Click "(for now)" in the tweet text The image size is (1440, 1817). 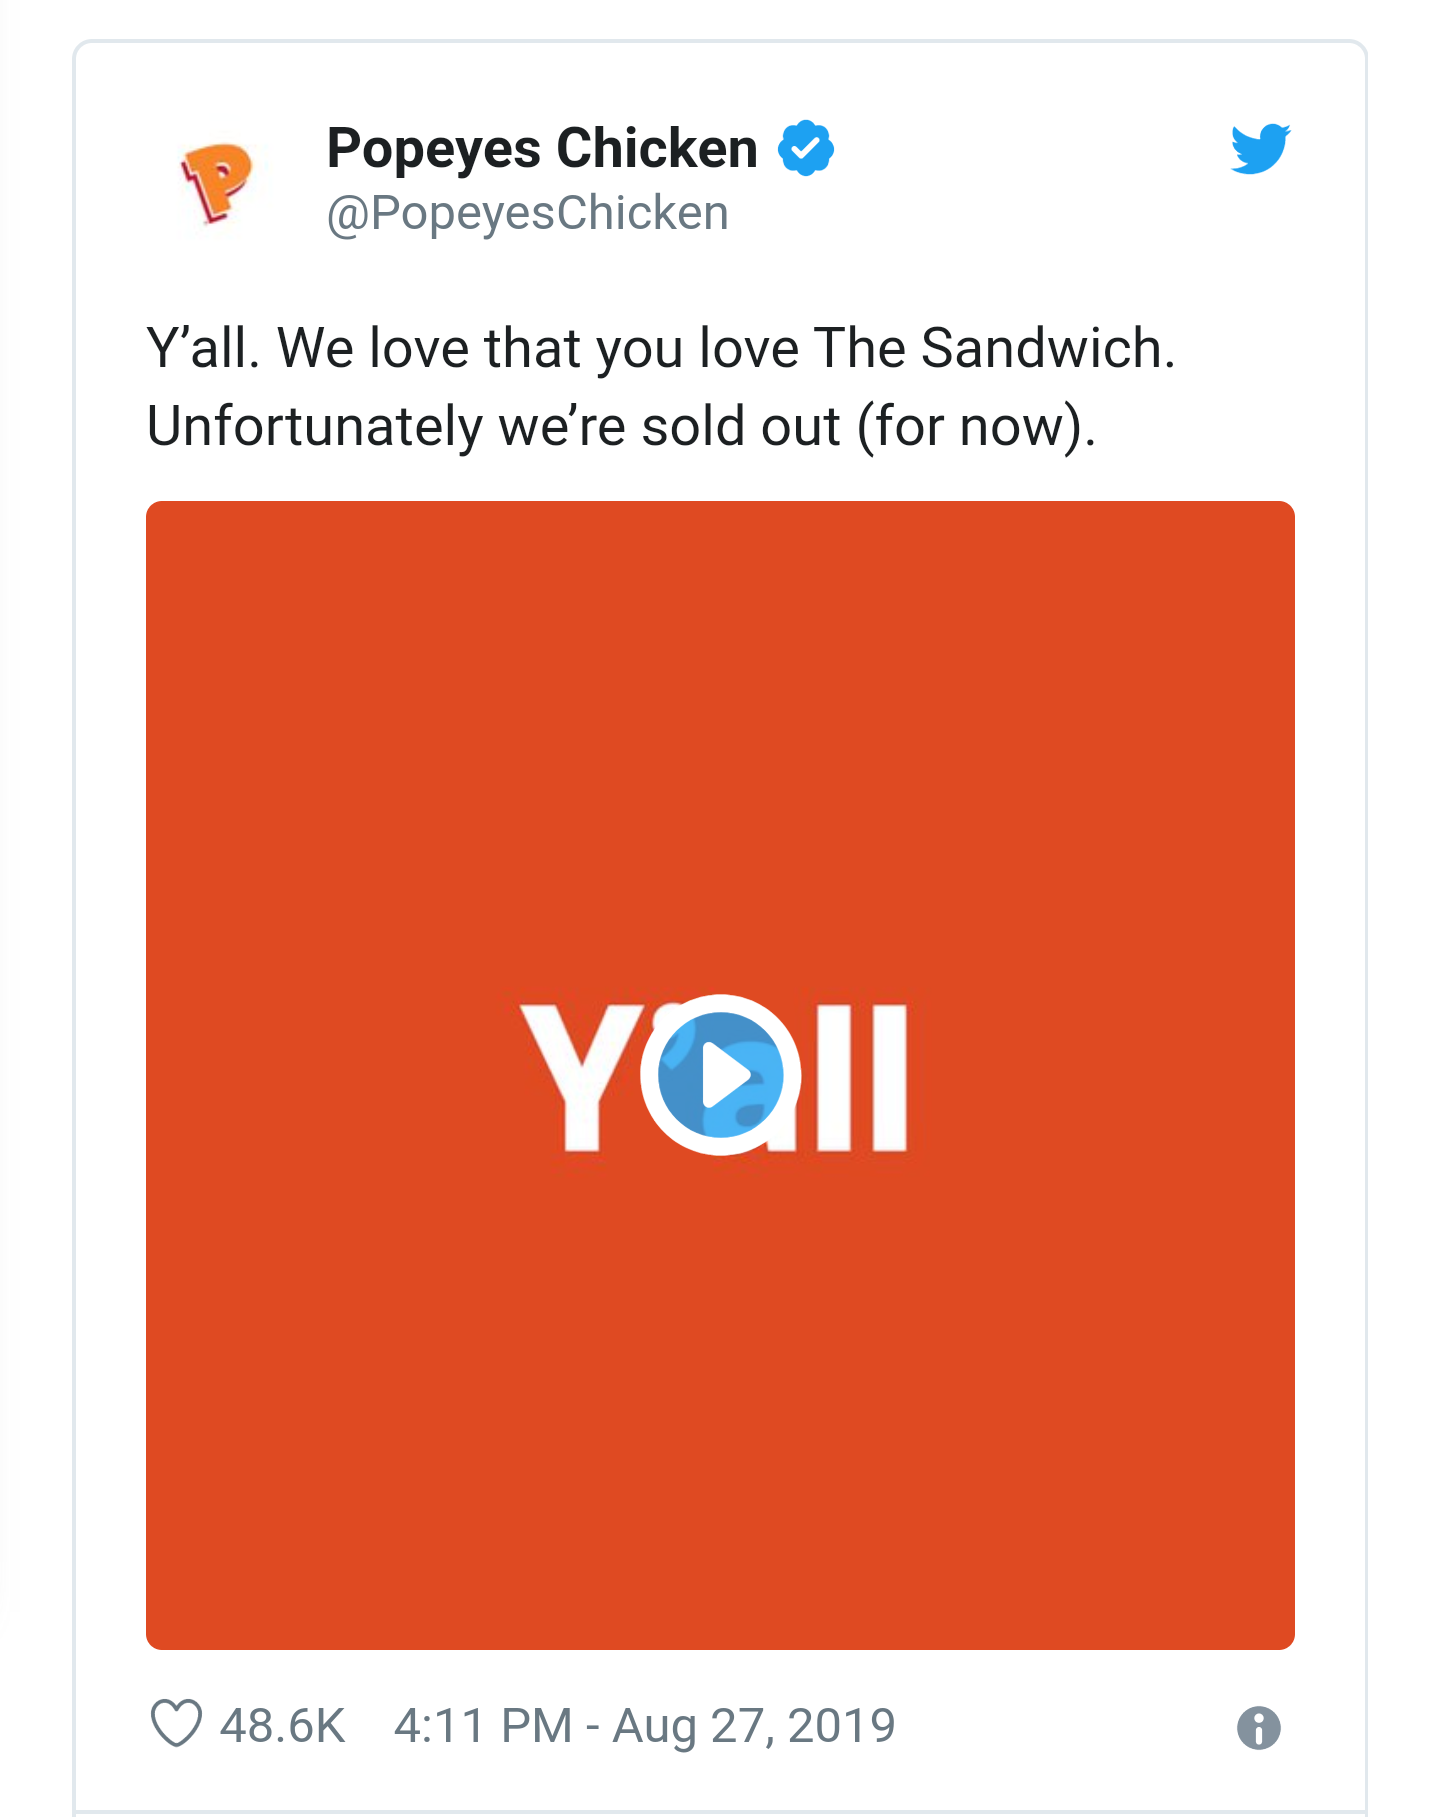coord(975,427)
